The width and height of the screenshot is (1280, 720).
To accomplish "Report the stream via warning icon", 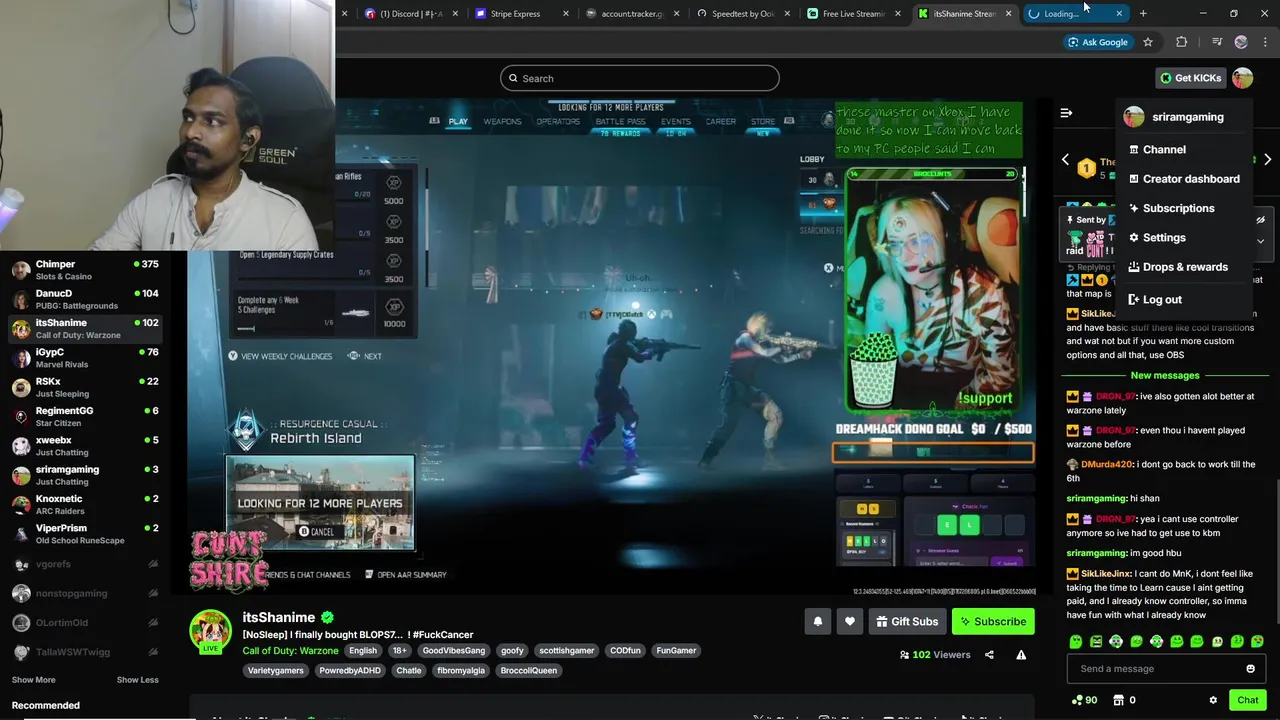I will click(1021, 655).
